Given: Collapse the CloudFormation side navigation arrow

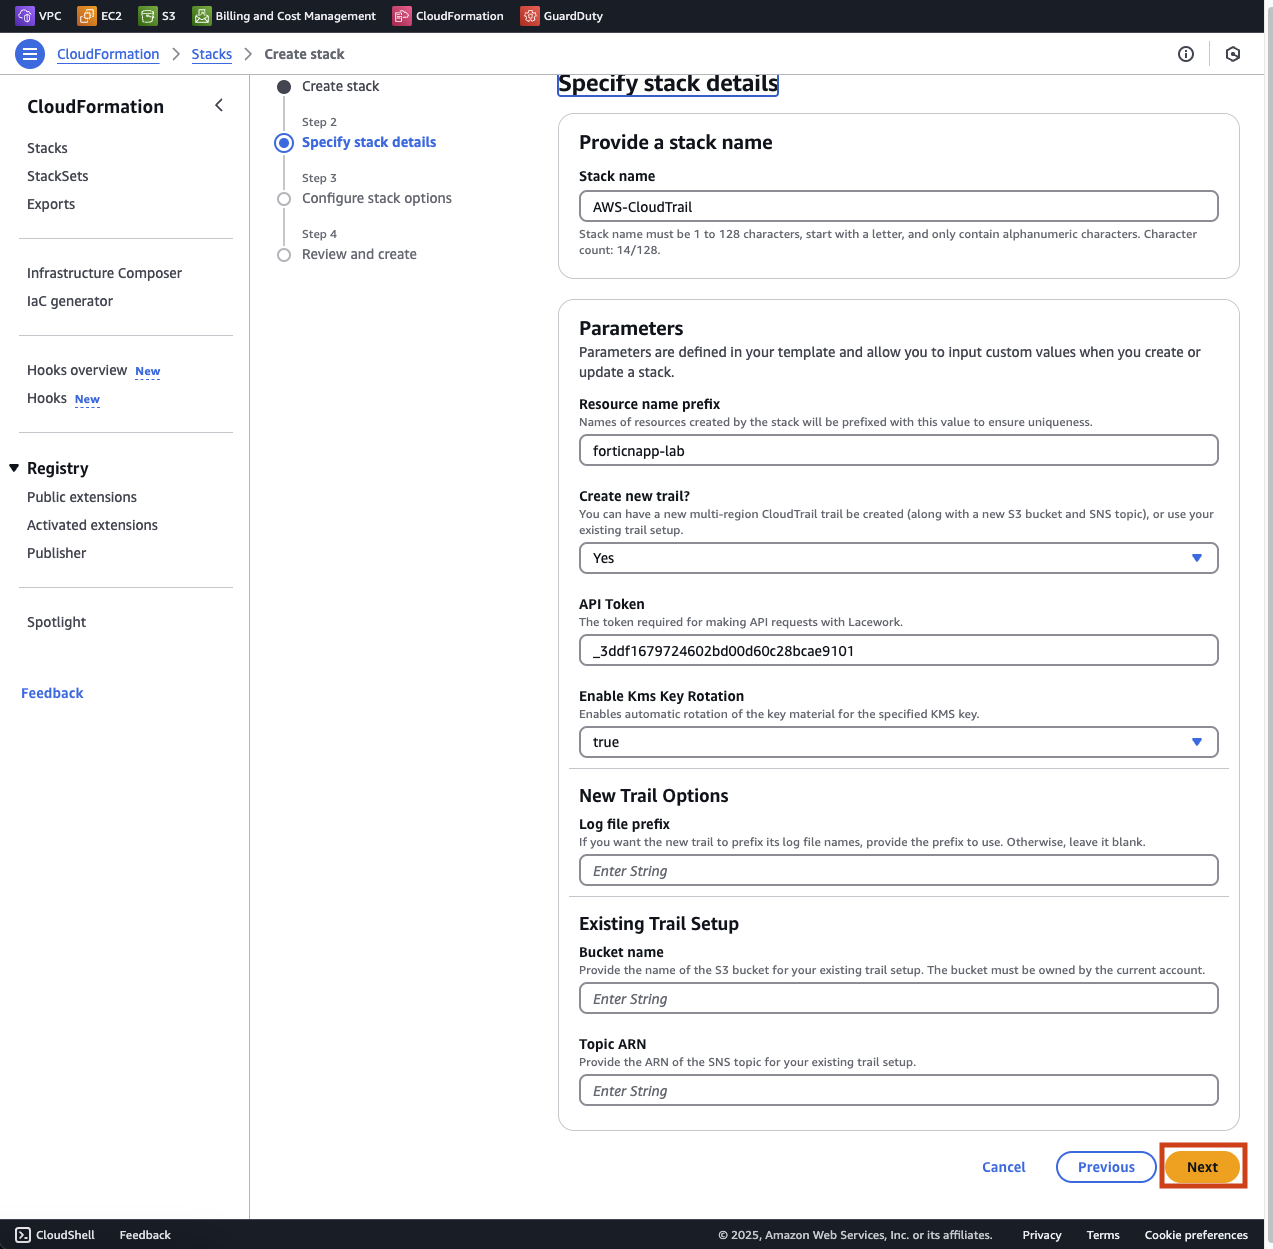Looking at the screenshot, I should coord(219,105).
